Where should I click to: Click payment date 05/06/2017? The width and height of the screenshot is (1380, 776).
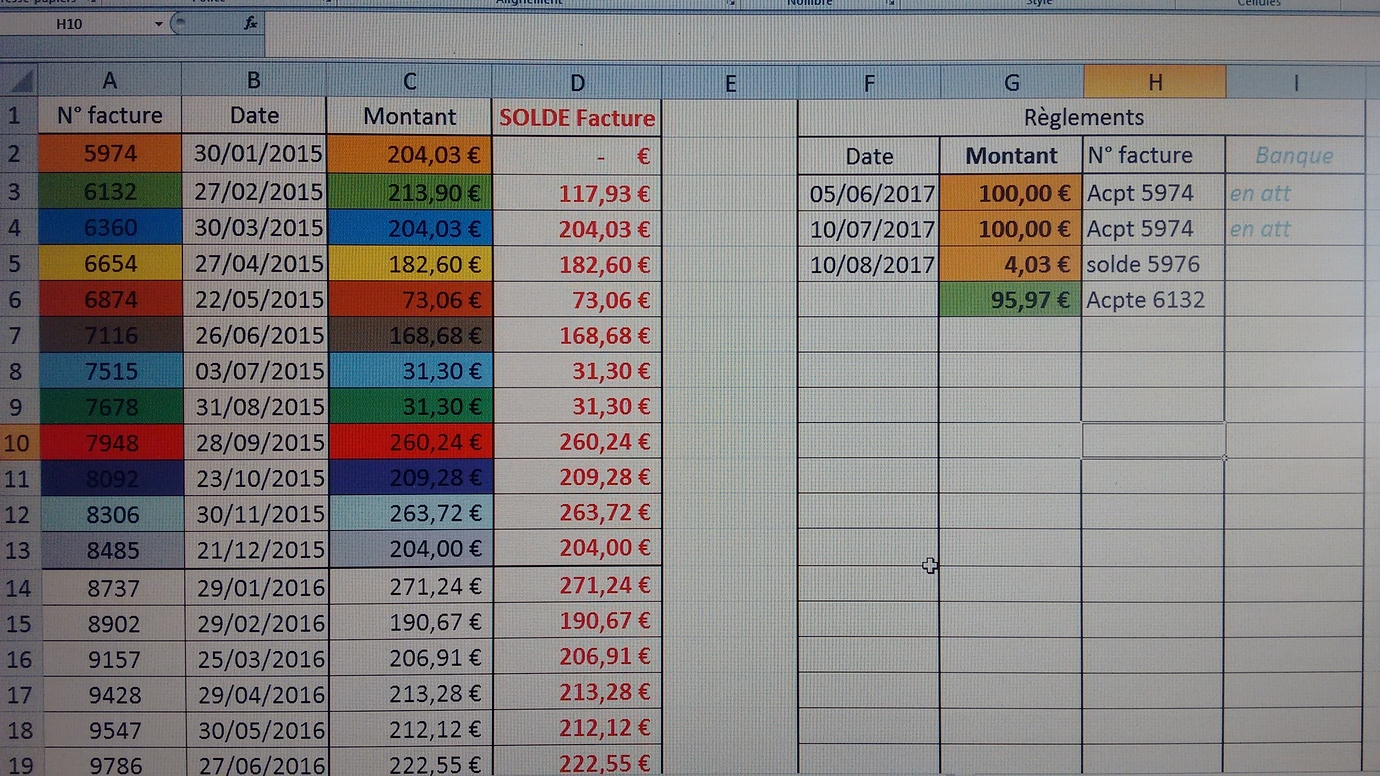pyautogui.click(x=869, y=193)
